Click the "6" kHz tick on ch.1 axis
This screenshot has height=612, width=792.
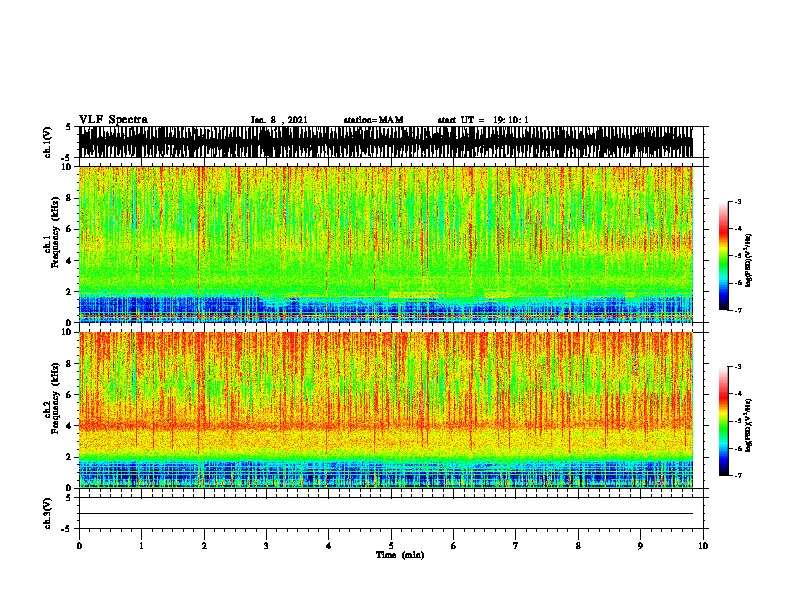[x=71, y=230]
